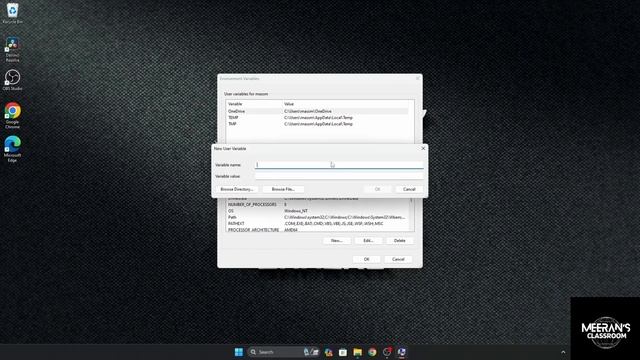Open the DaVinci Resolve desktop shortcut

[x=12, y=49]
